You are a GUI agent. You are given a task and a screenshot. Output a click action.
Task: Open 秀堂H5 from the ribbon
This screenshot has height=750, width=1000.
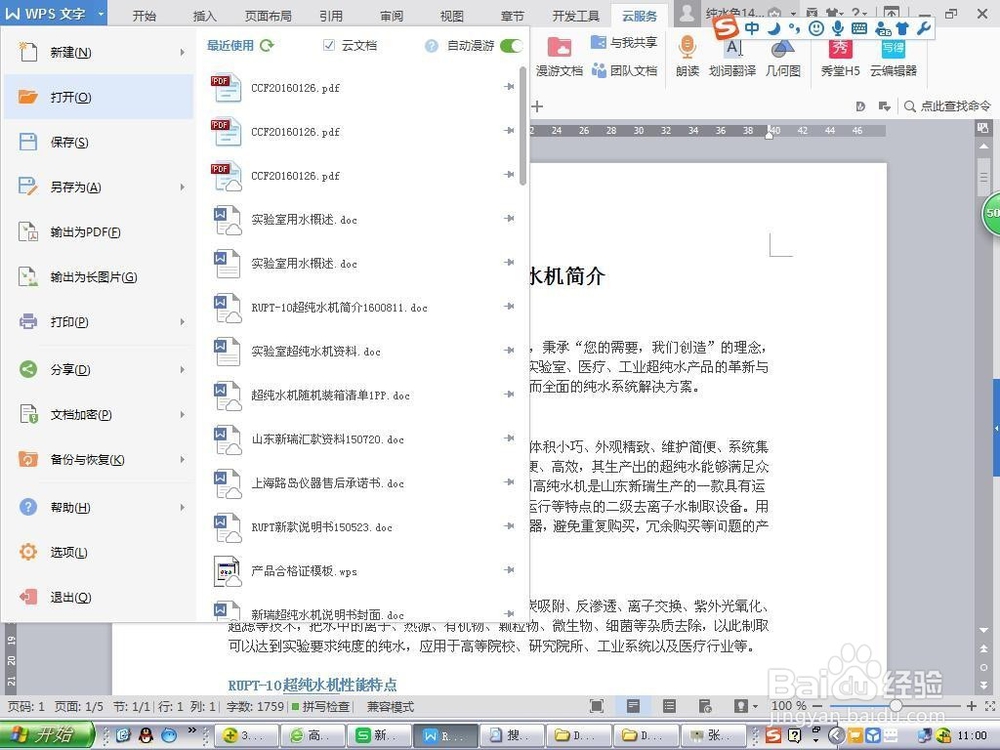click(840, 56)
